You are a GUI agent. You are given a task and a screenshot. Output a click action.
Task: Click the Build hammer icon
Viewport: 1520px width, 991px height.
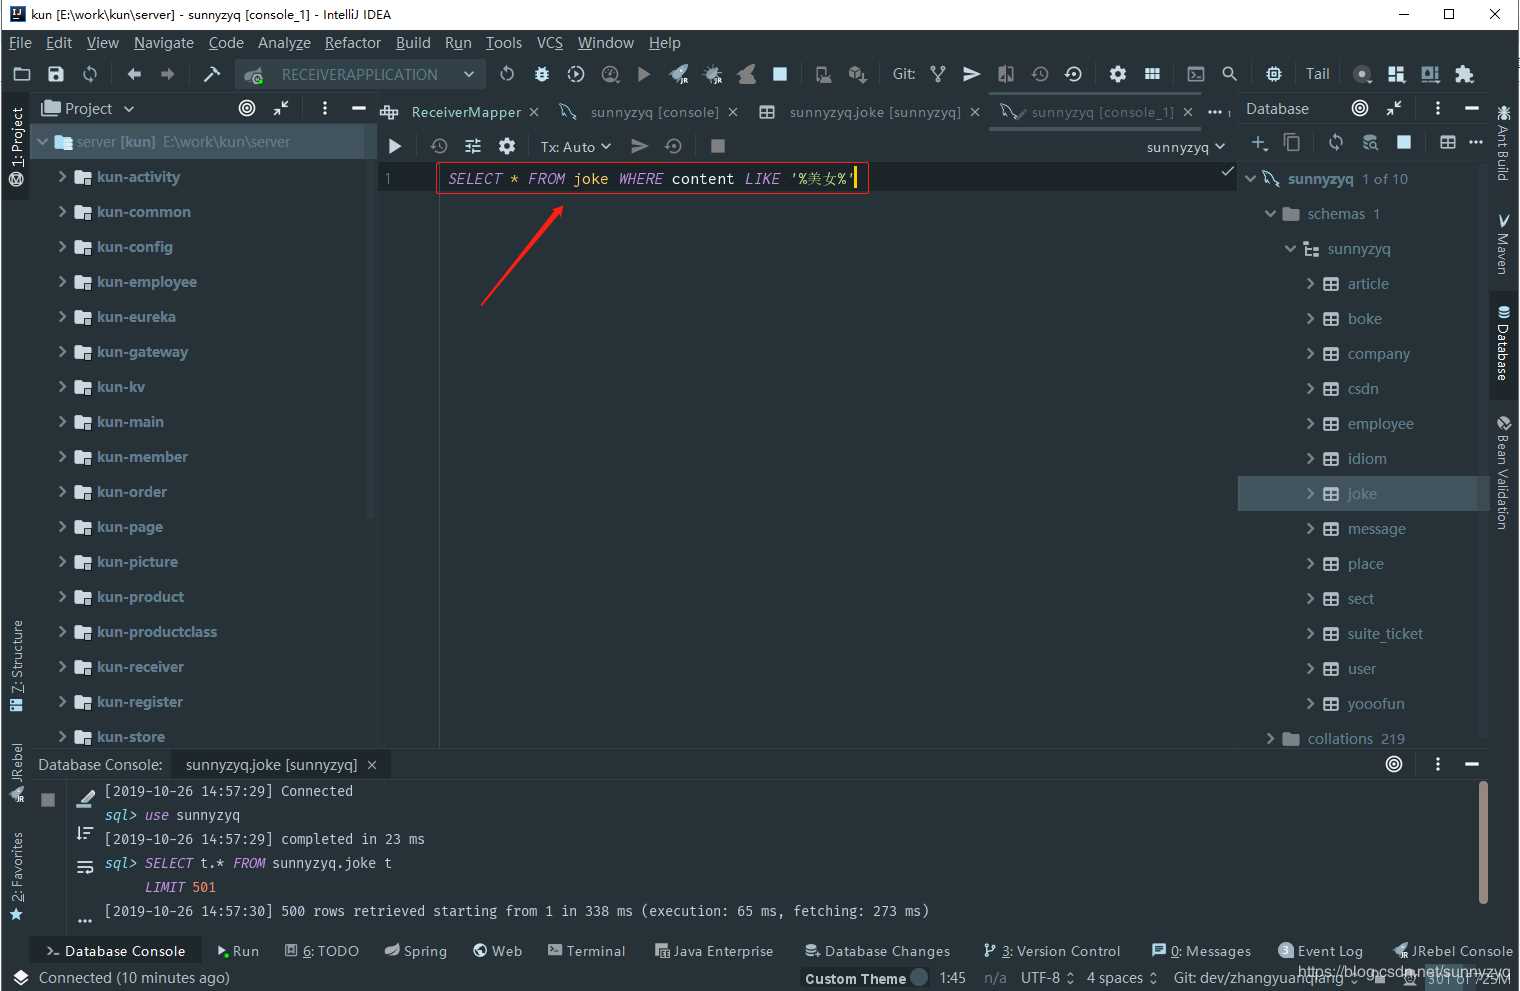point(212,74)
